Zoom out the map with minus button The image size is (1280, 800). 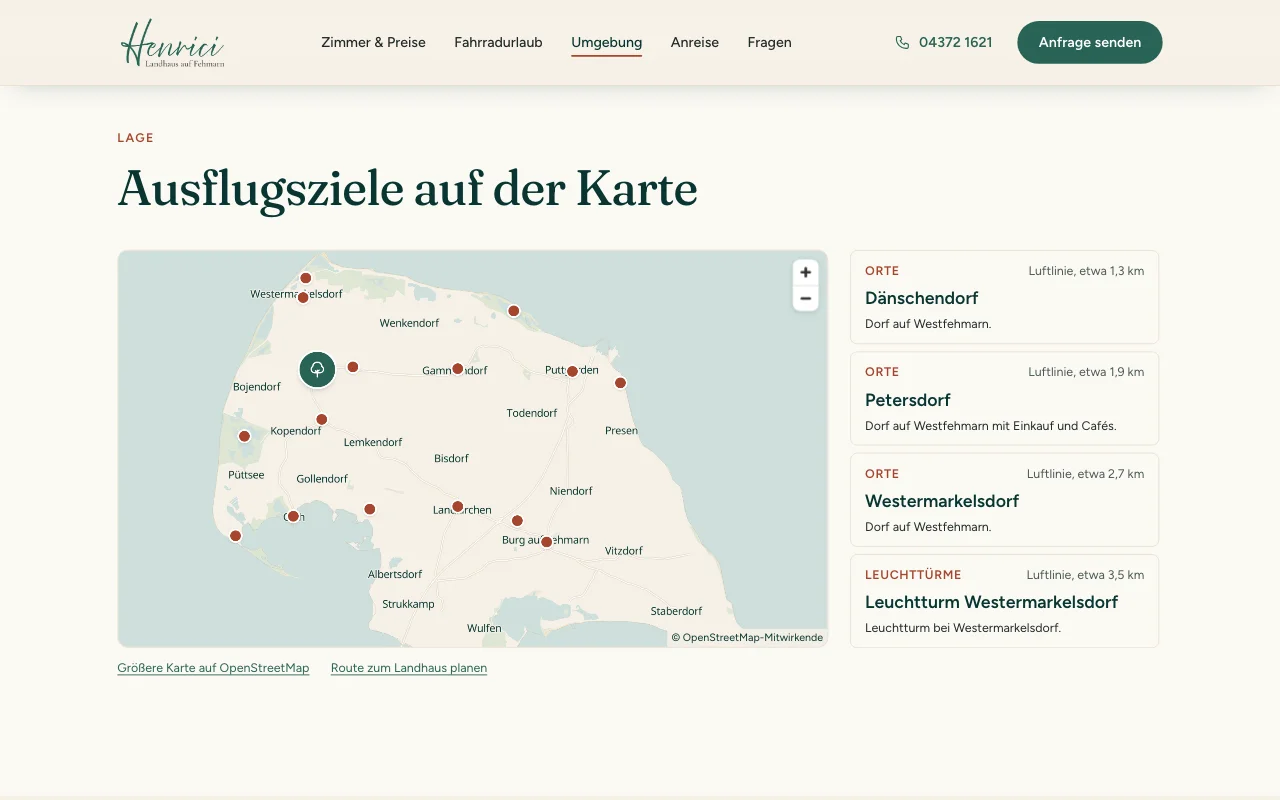(805, 298)
